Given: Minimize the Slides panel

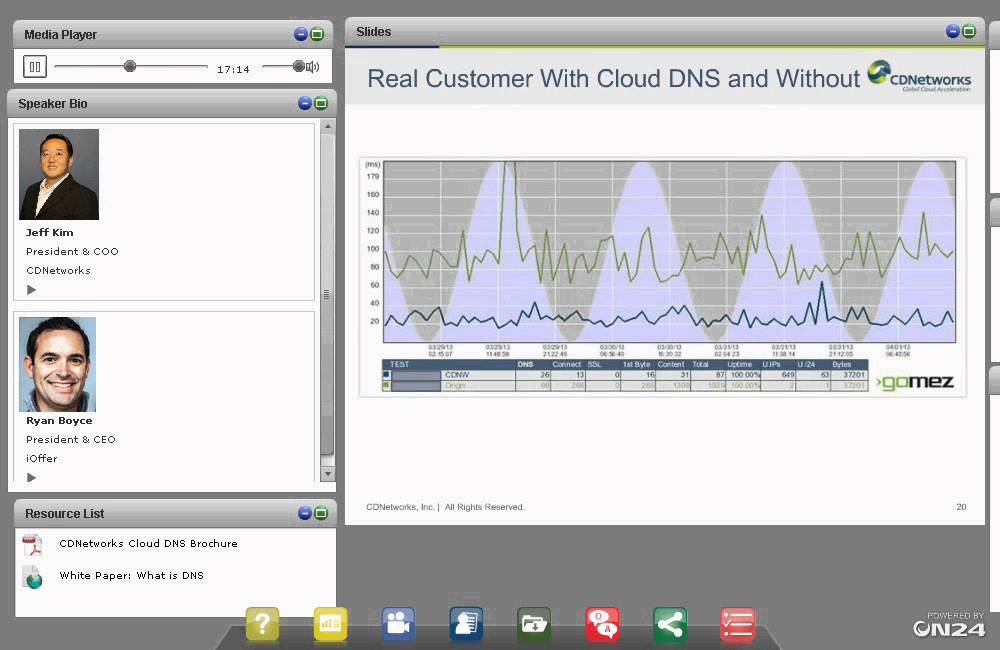Looking at the screenshot, I should tap(953, 31).
